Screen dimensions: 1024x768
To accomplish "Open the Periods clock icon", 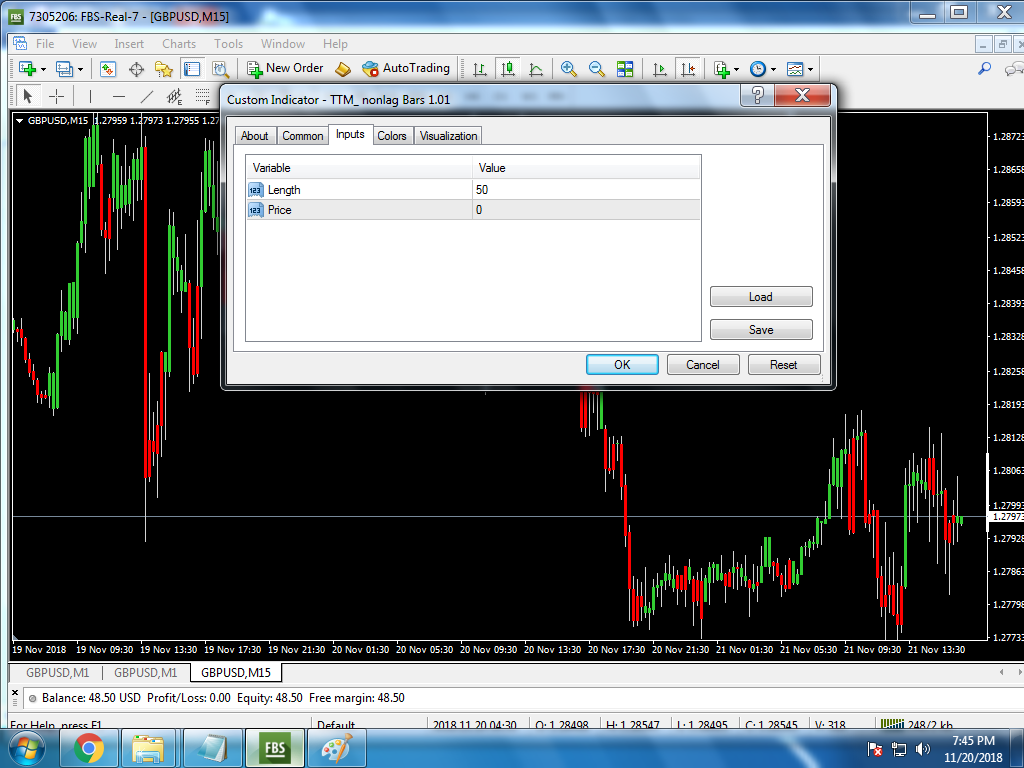I will [x=758, y=69].
